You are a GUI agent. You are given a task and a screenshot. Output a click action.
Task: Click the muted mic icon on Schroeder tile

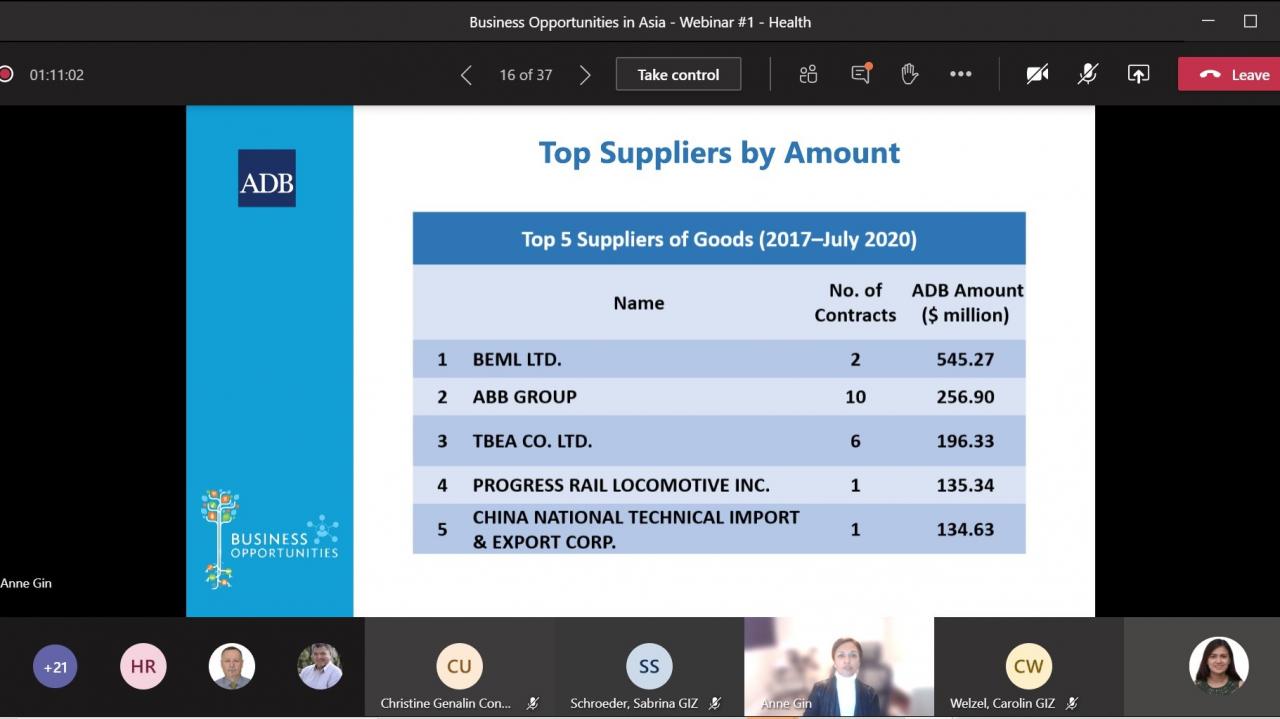[x=715, y=704]
